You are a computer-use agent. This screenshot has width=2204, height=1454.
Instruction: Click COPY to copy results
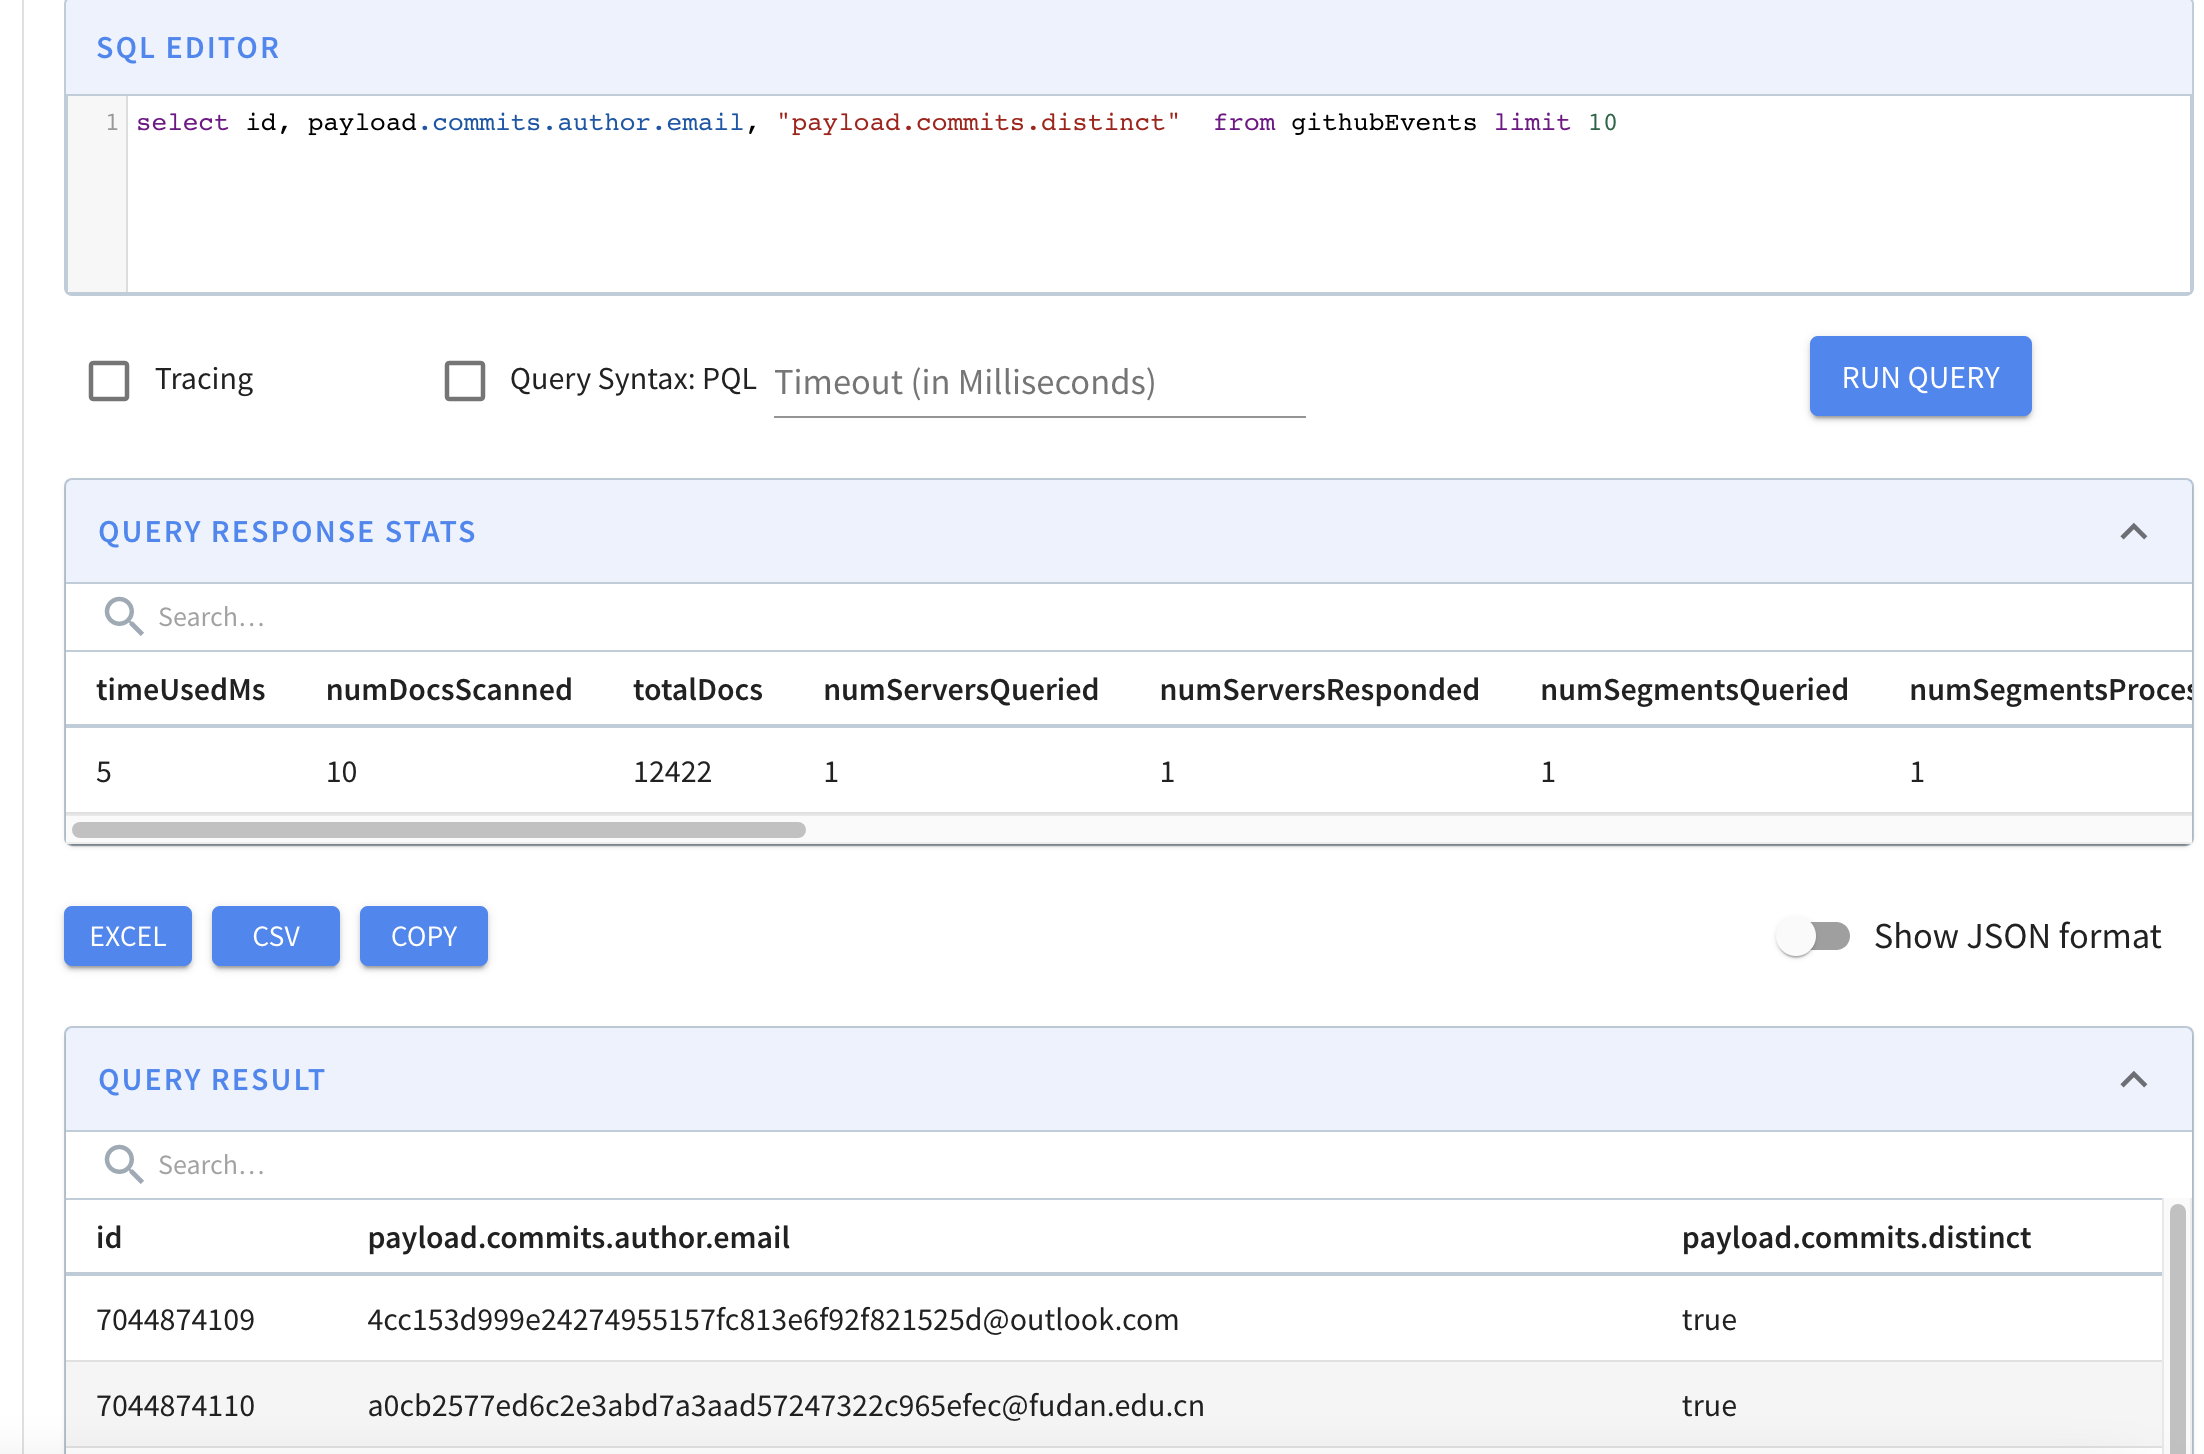(424, 936)
